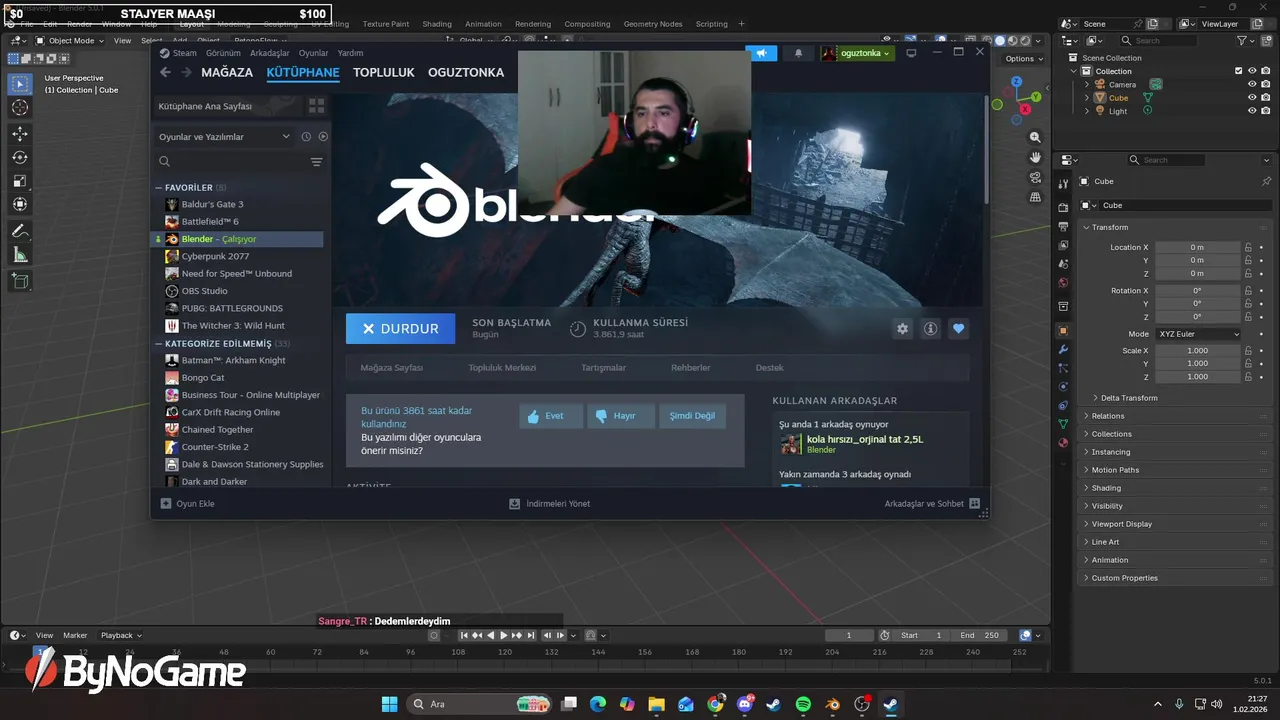Toggle Camera visibility eye in the outliner
The height and width of the screenshot is (720, 1280).
pos(1252,85)
